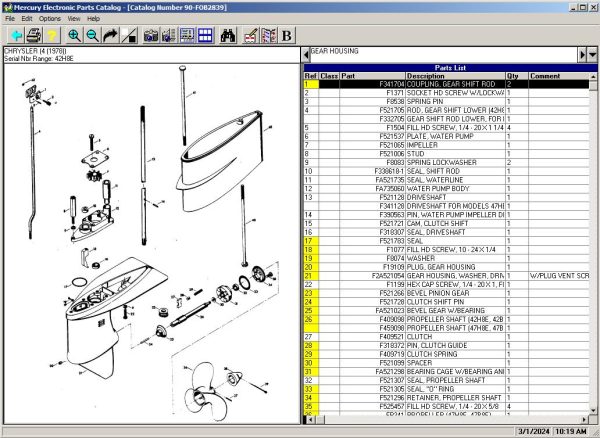600x438 pixels.
Task: Select the WATER PUMP BODY row
Action: [x=447, y=189]
